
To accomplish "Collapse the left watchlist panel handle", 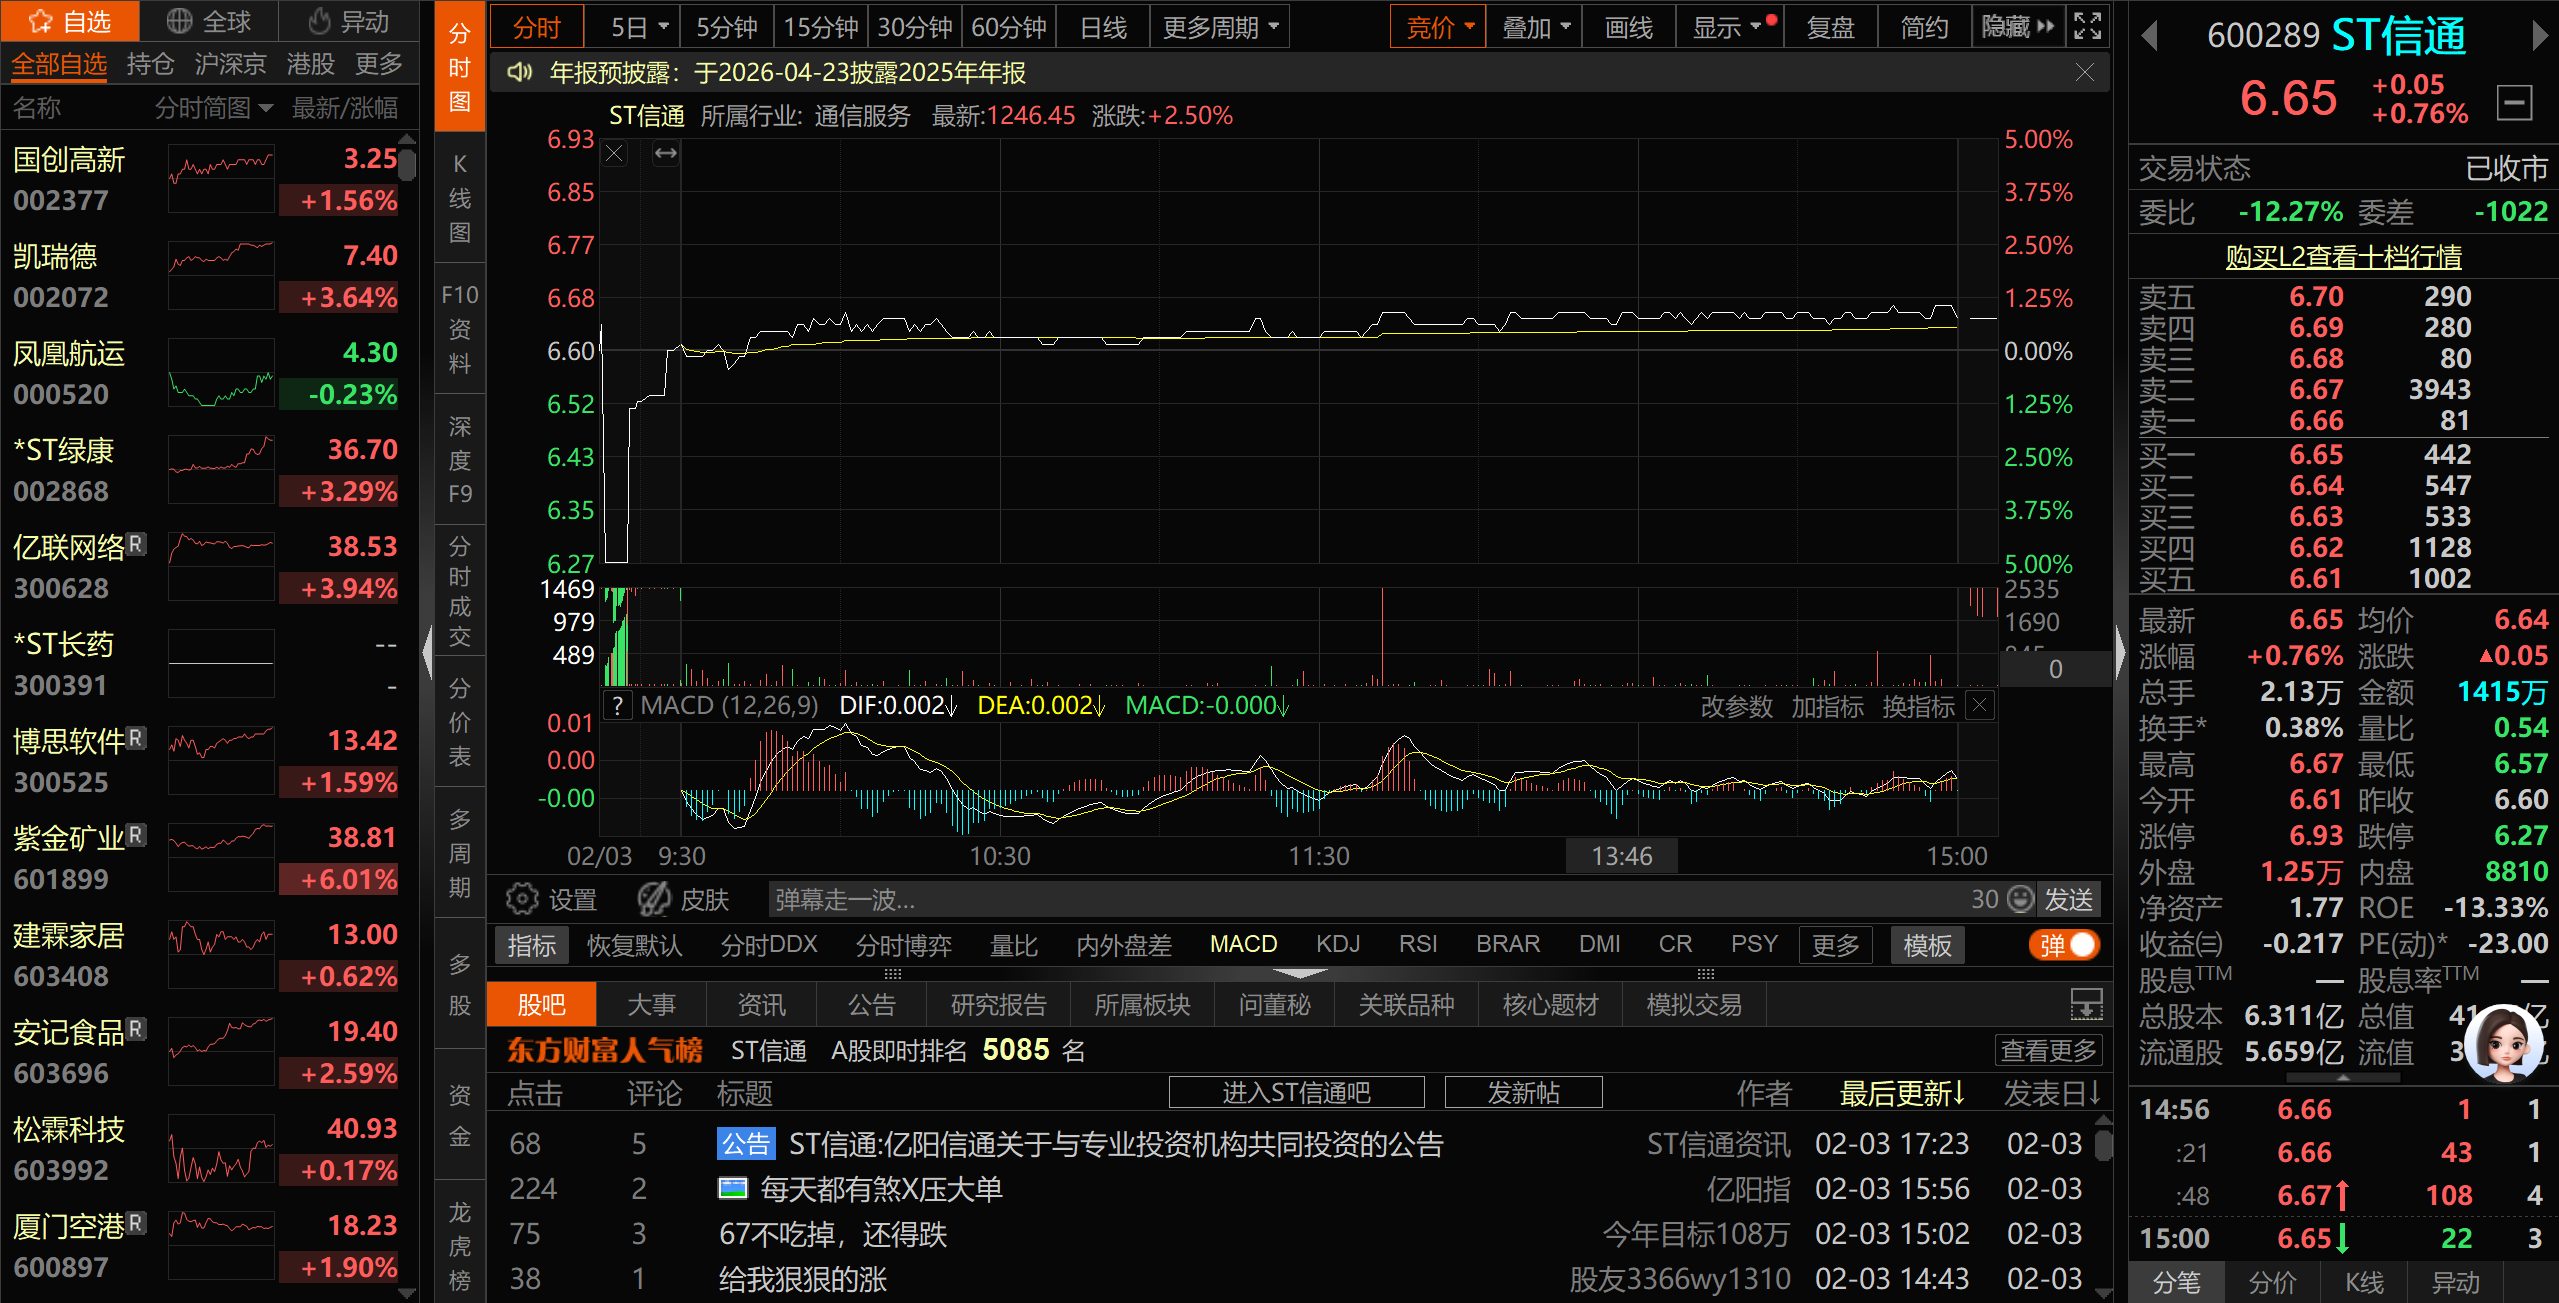I will click(428, 652).
